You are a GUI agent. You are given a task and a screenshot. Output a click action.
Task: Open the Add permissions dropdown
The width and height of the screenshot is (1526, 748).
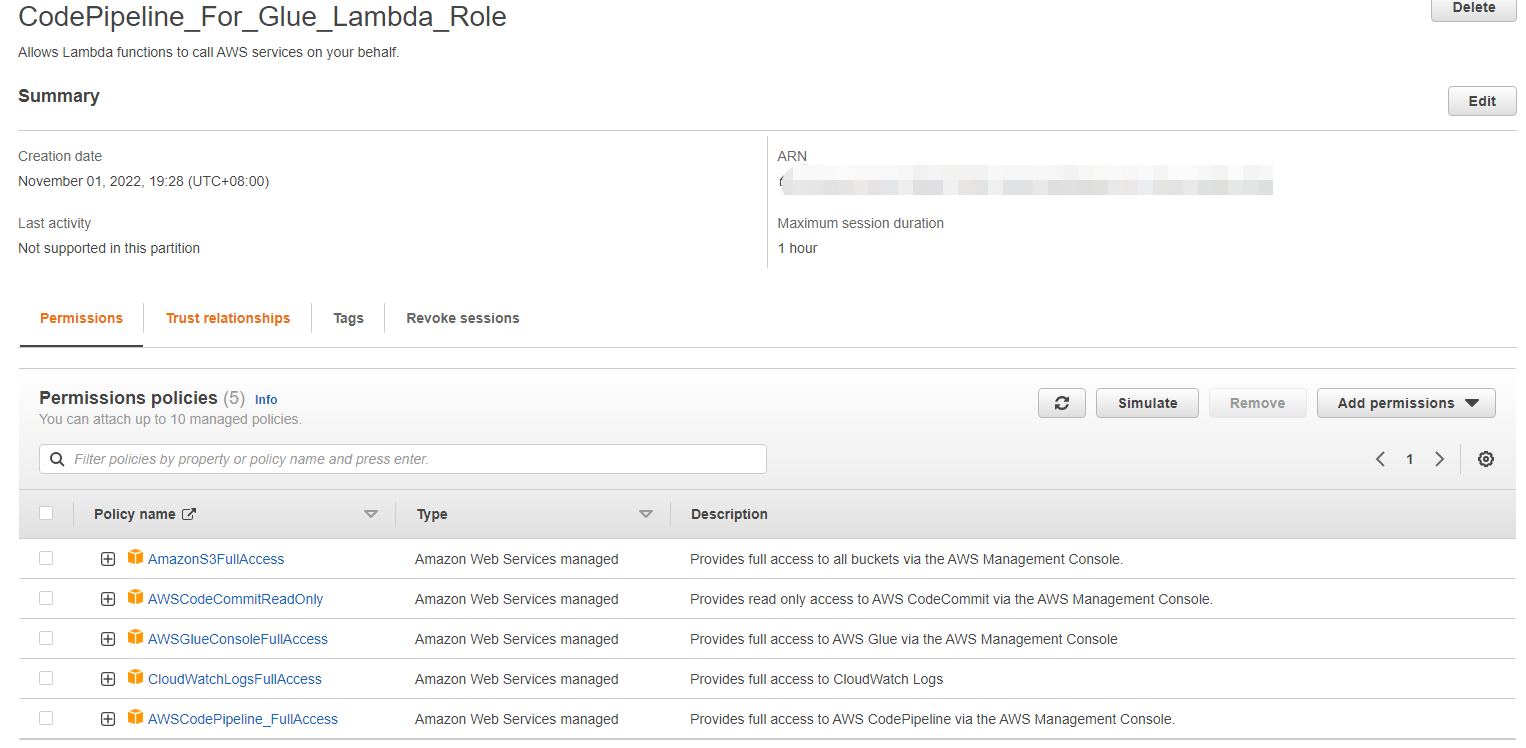pos(1406,403)
